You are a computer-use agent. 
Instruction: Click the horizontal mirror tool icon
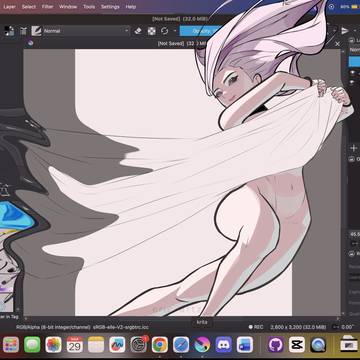345,31
